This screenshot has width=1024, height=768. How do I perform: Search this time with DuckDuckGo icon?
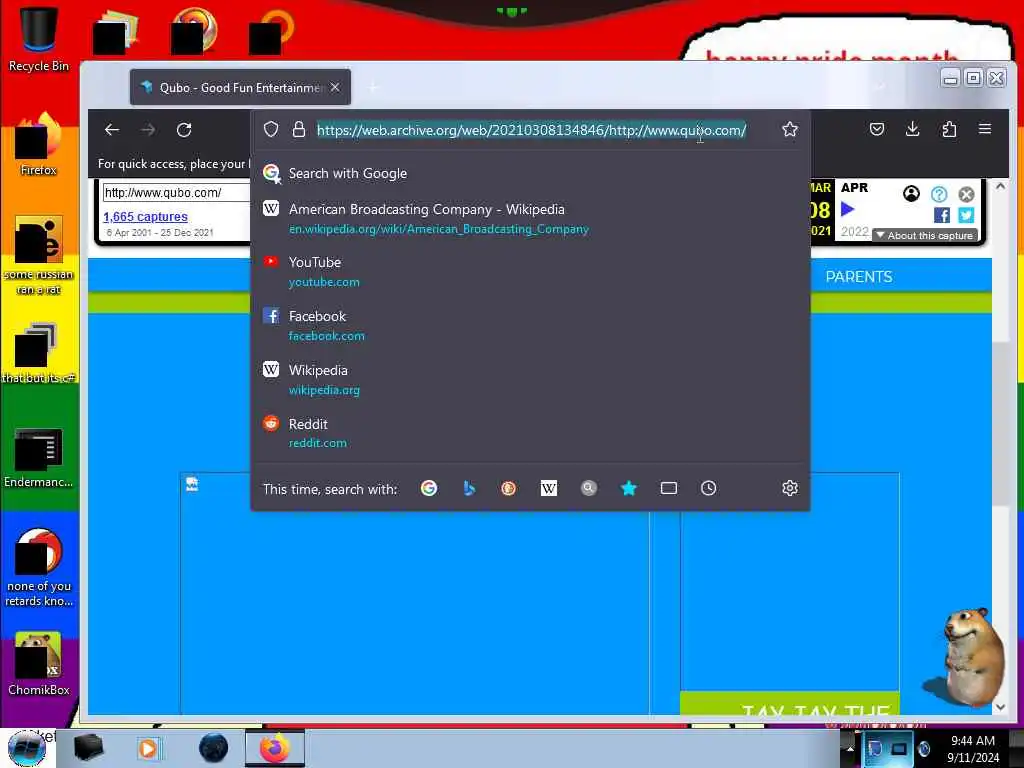508,488
